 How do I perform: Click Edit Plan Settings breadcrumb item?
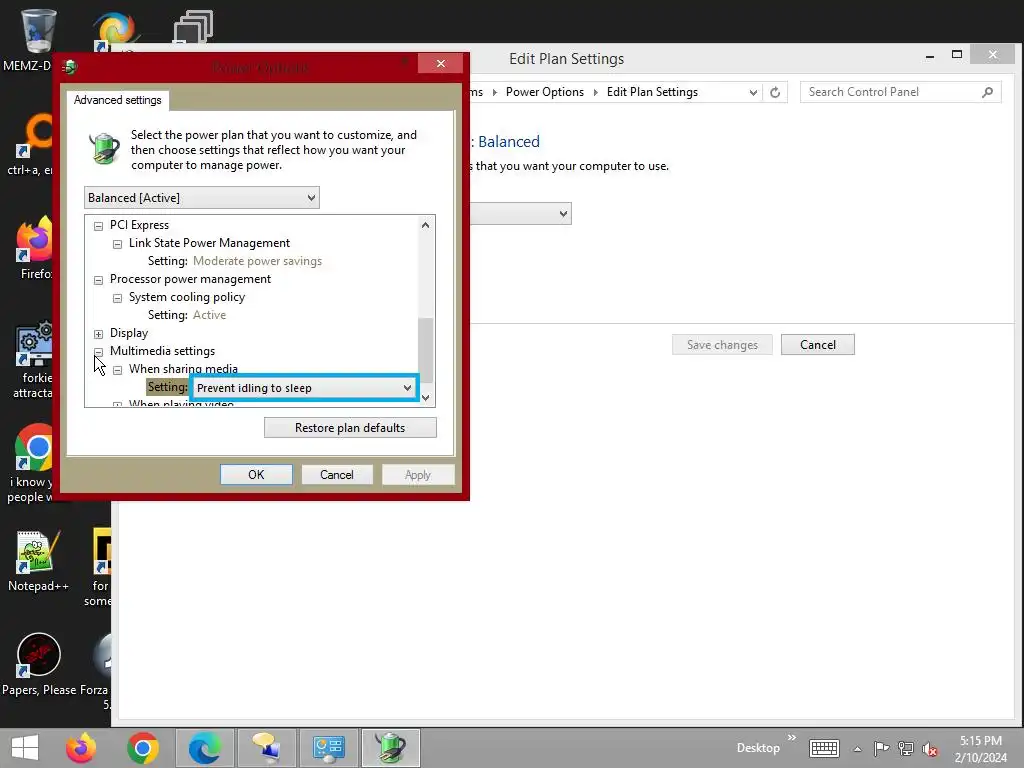(652, 92)
